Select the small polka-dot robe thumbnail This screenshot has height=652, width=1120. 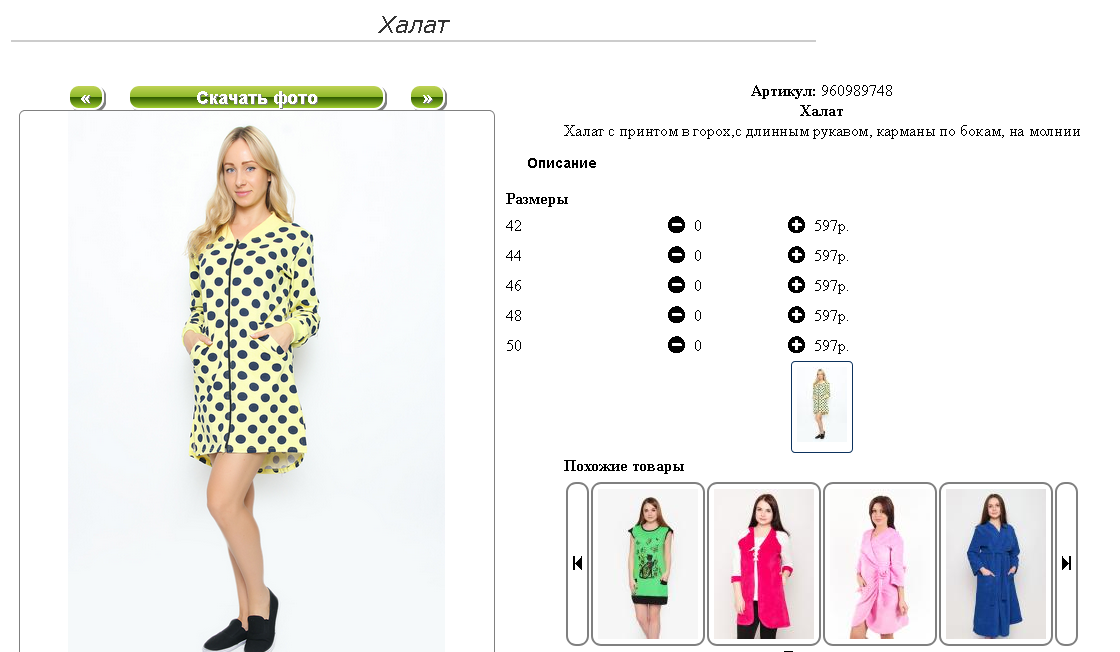click(821, 406)
